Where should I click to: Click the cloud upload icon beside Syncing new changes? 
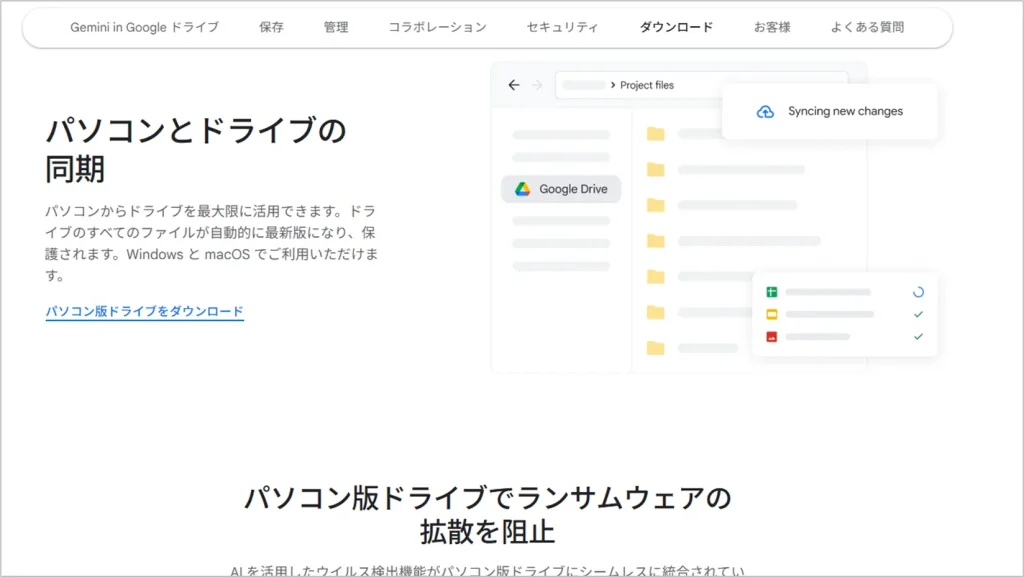pos(765,112)
